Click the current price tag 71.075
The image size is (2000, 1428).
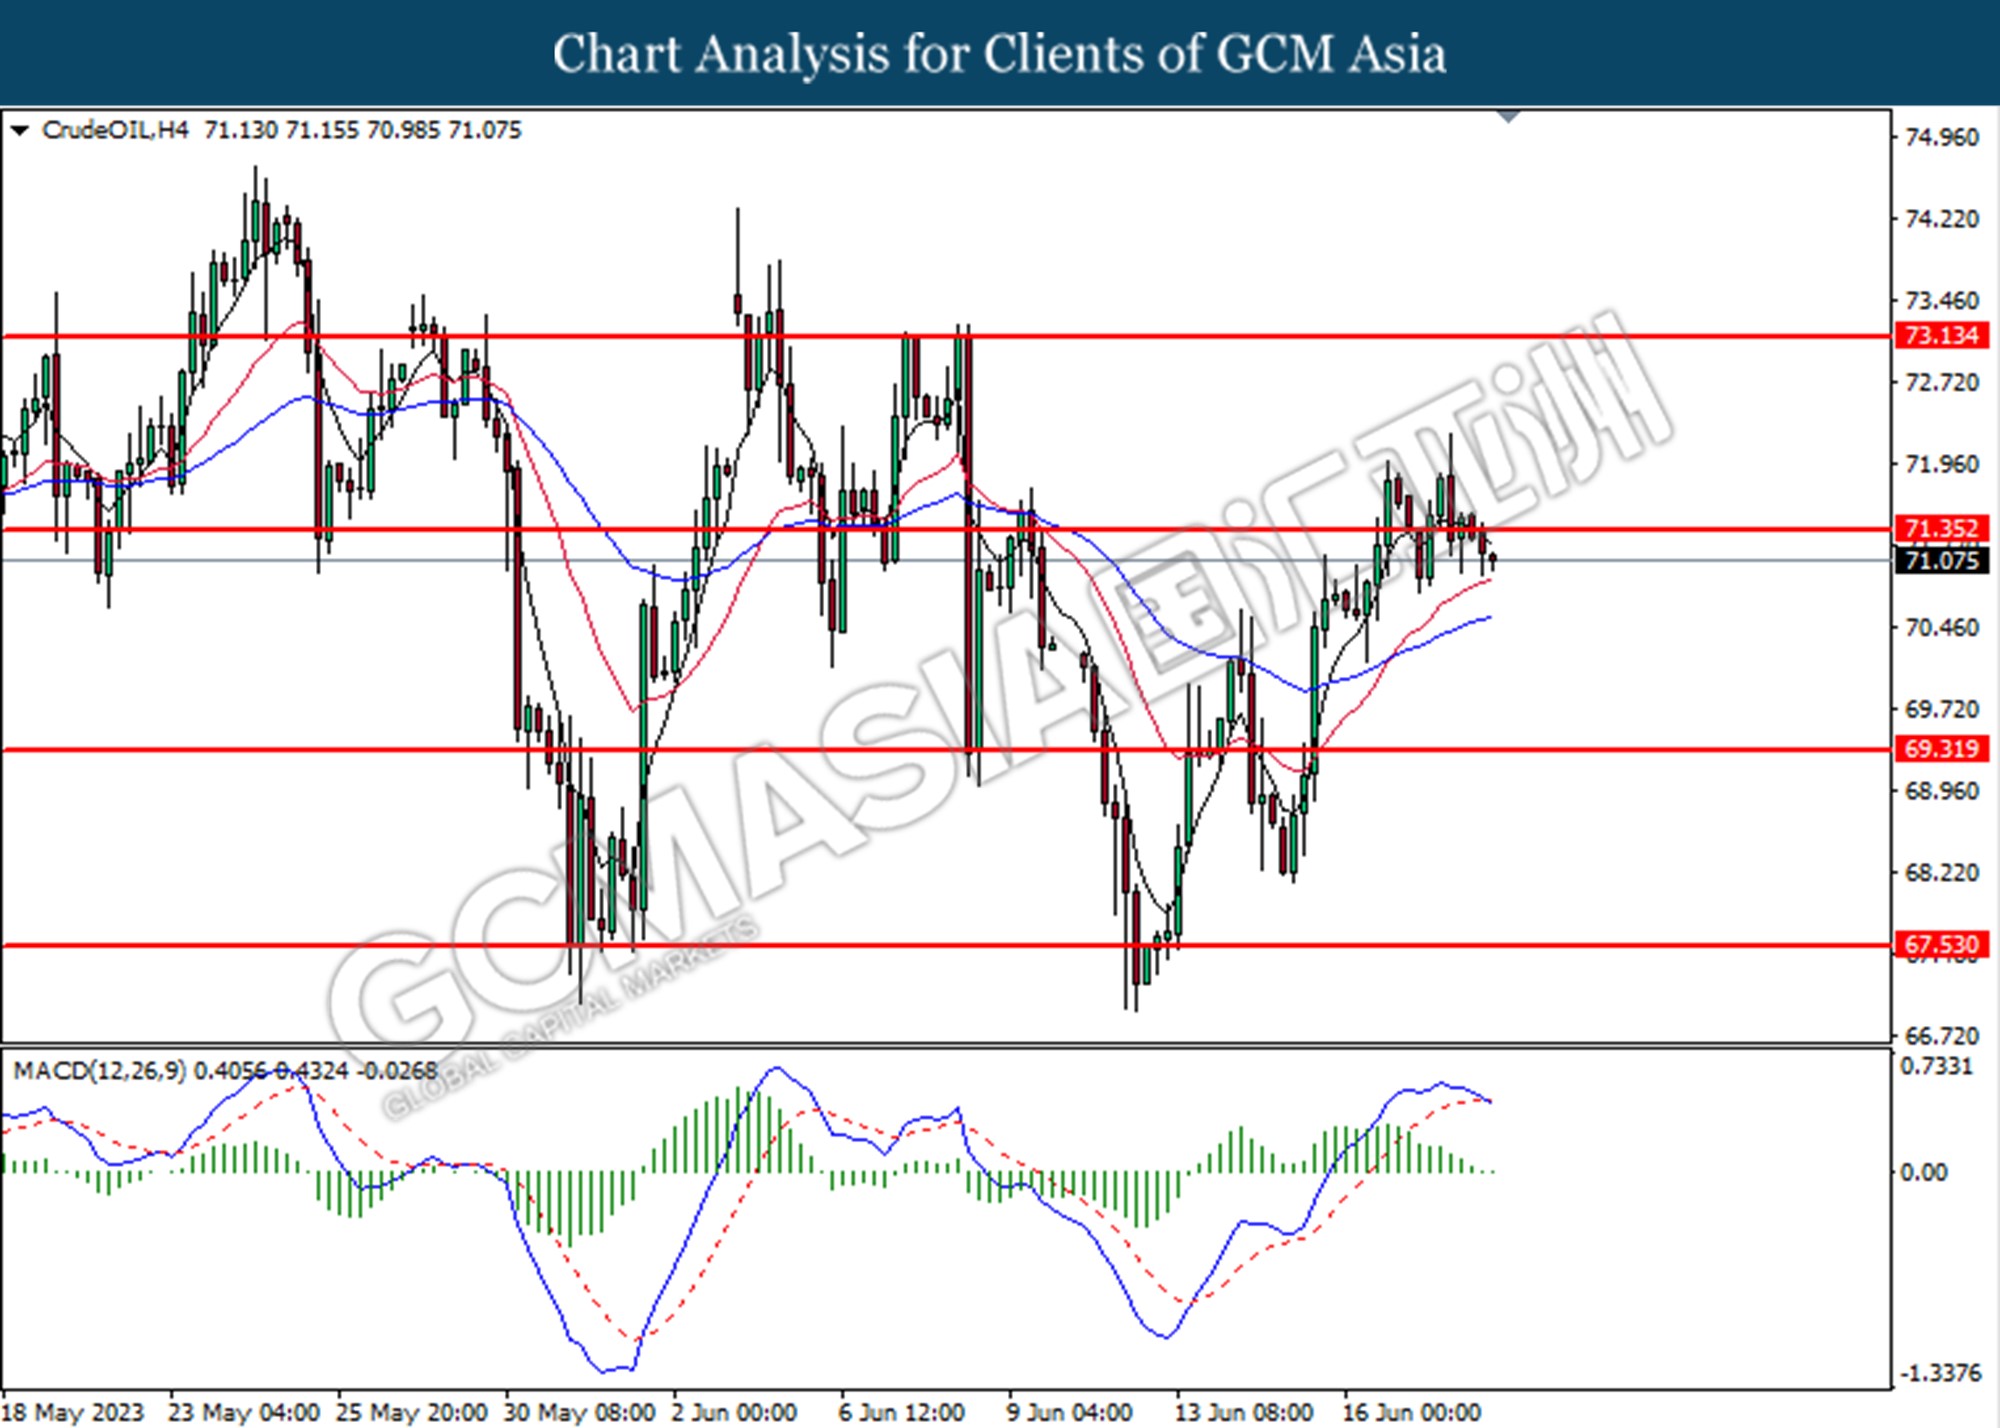1941,560
